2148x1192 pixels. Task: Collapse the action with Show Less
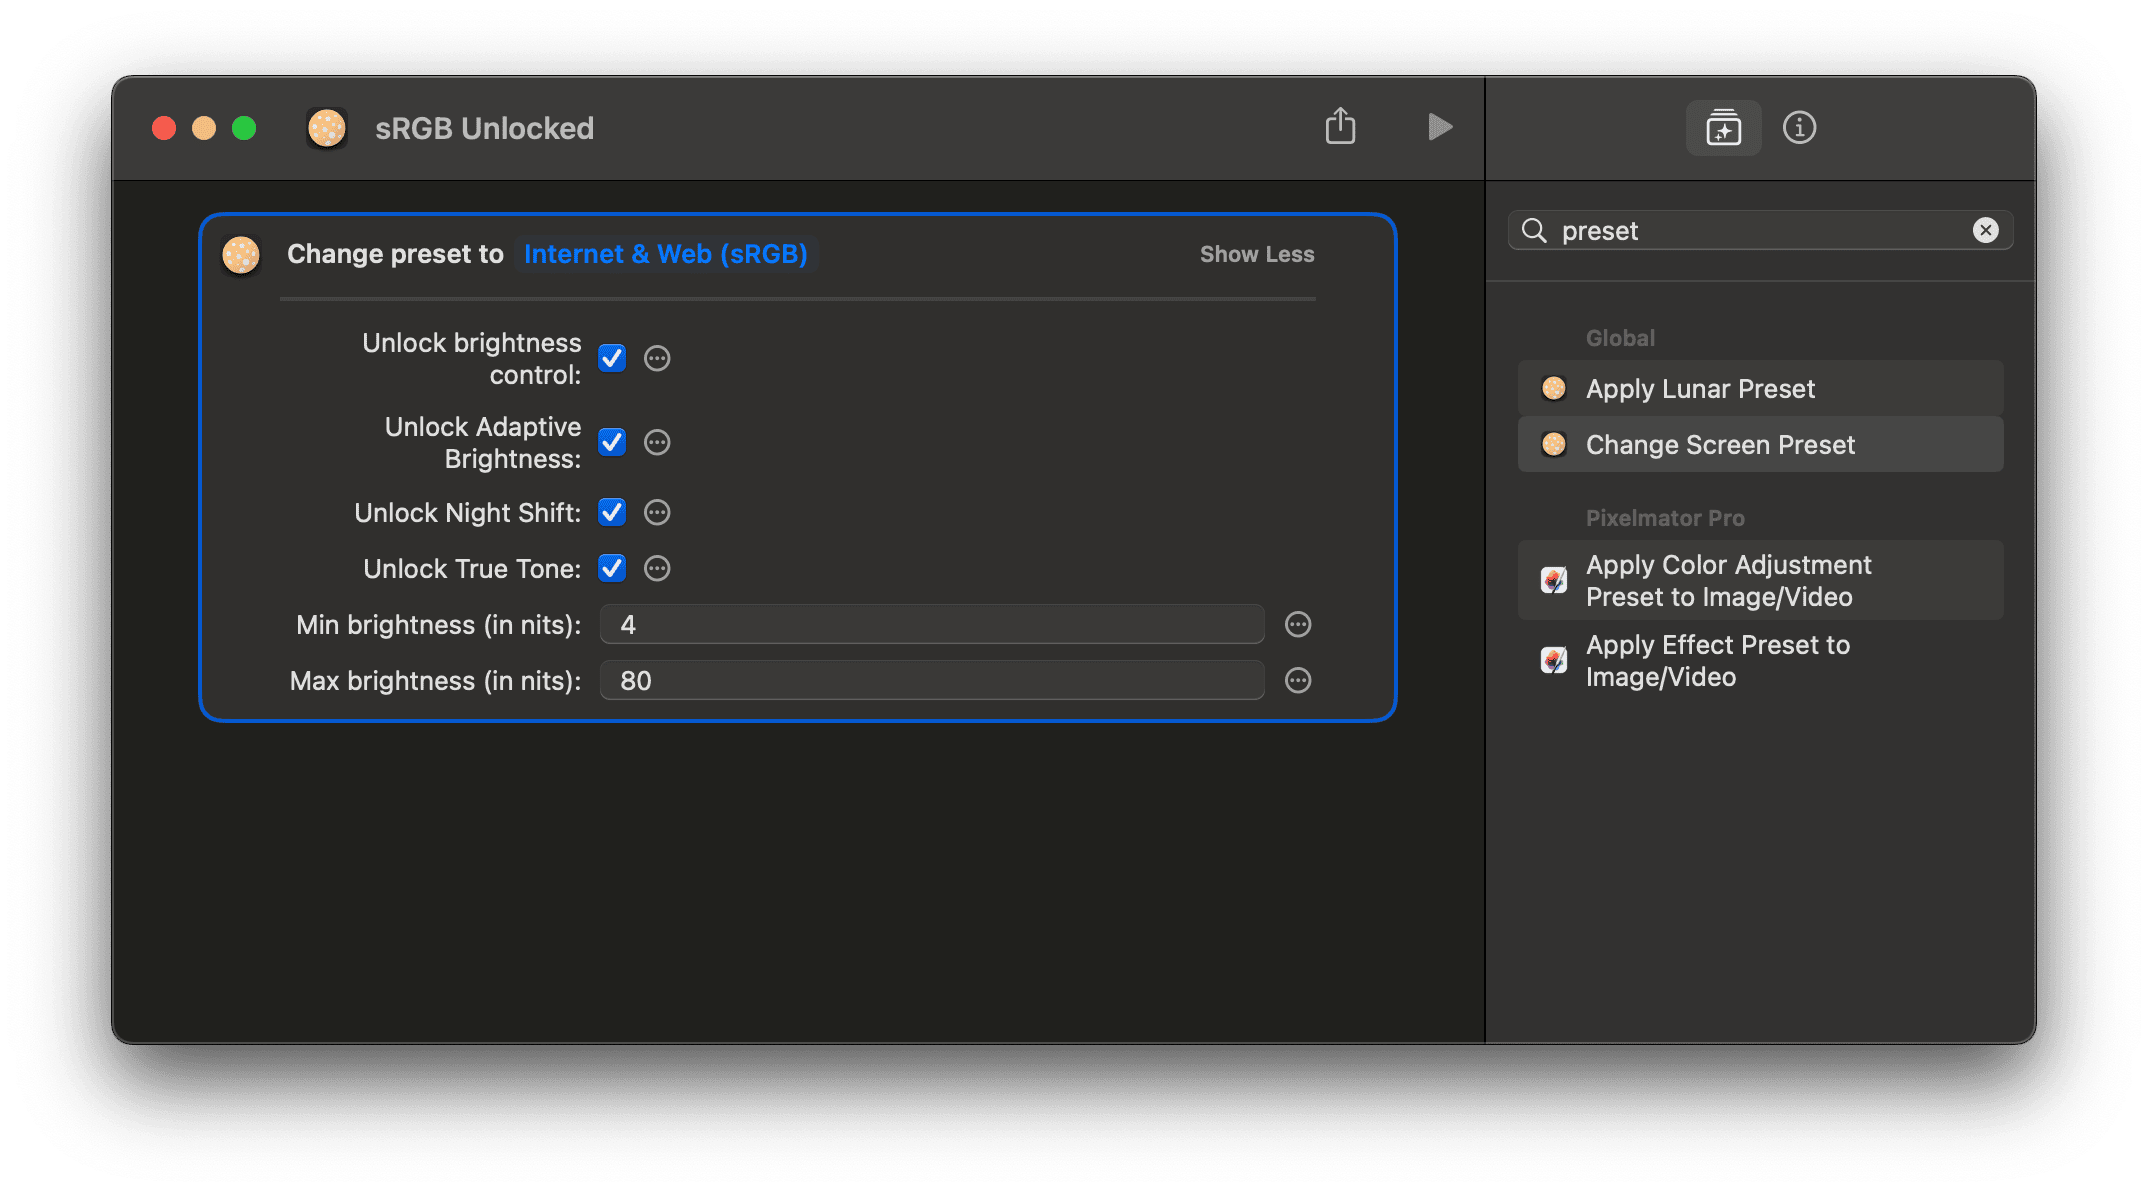(1257, 254)
